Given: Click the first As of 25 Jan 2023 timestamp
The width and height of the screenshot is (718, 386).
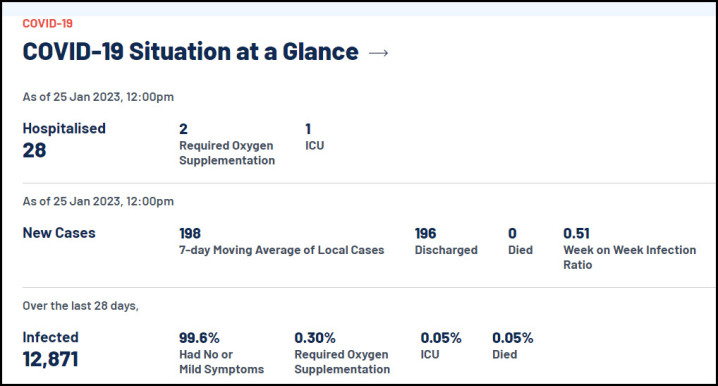Looking at the screenshot, I should pyautogui.click(x=98, y=97).
